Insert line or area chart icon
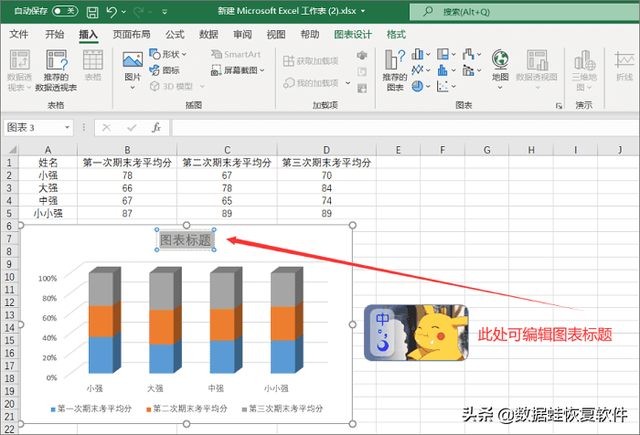Viewport: 640px width, 435px height. [417, 70]
